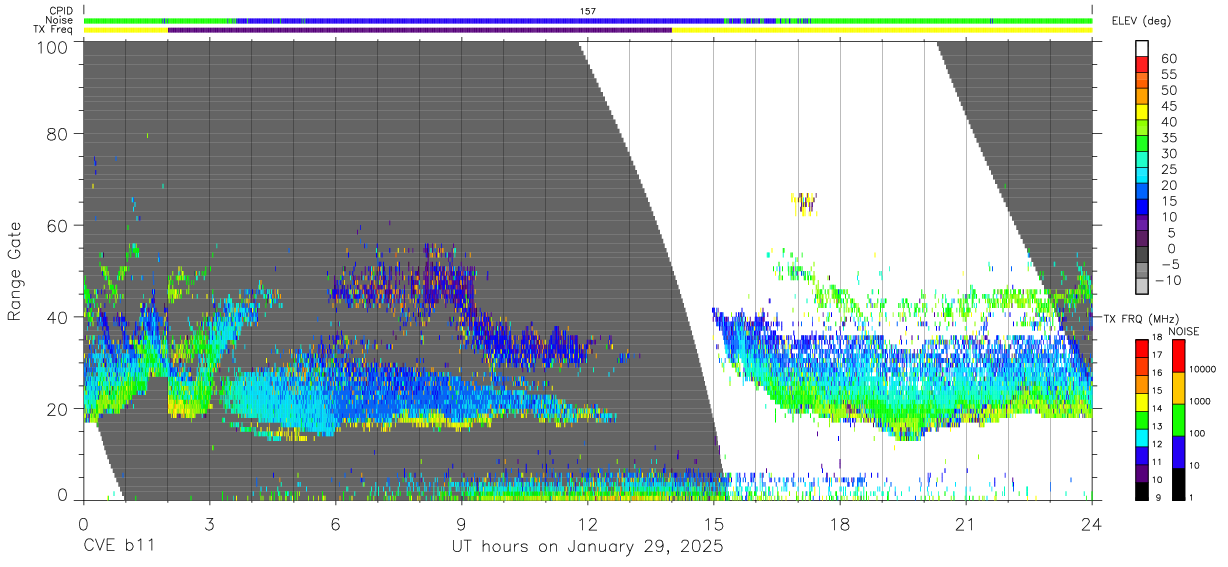Pick the yellow ELEV segment between 40 and 45
Viewport: 1228px width, 567px height.
click(x=1143, y=114)
